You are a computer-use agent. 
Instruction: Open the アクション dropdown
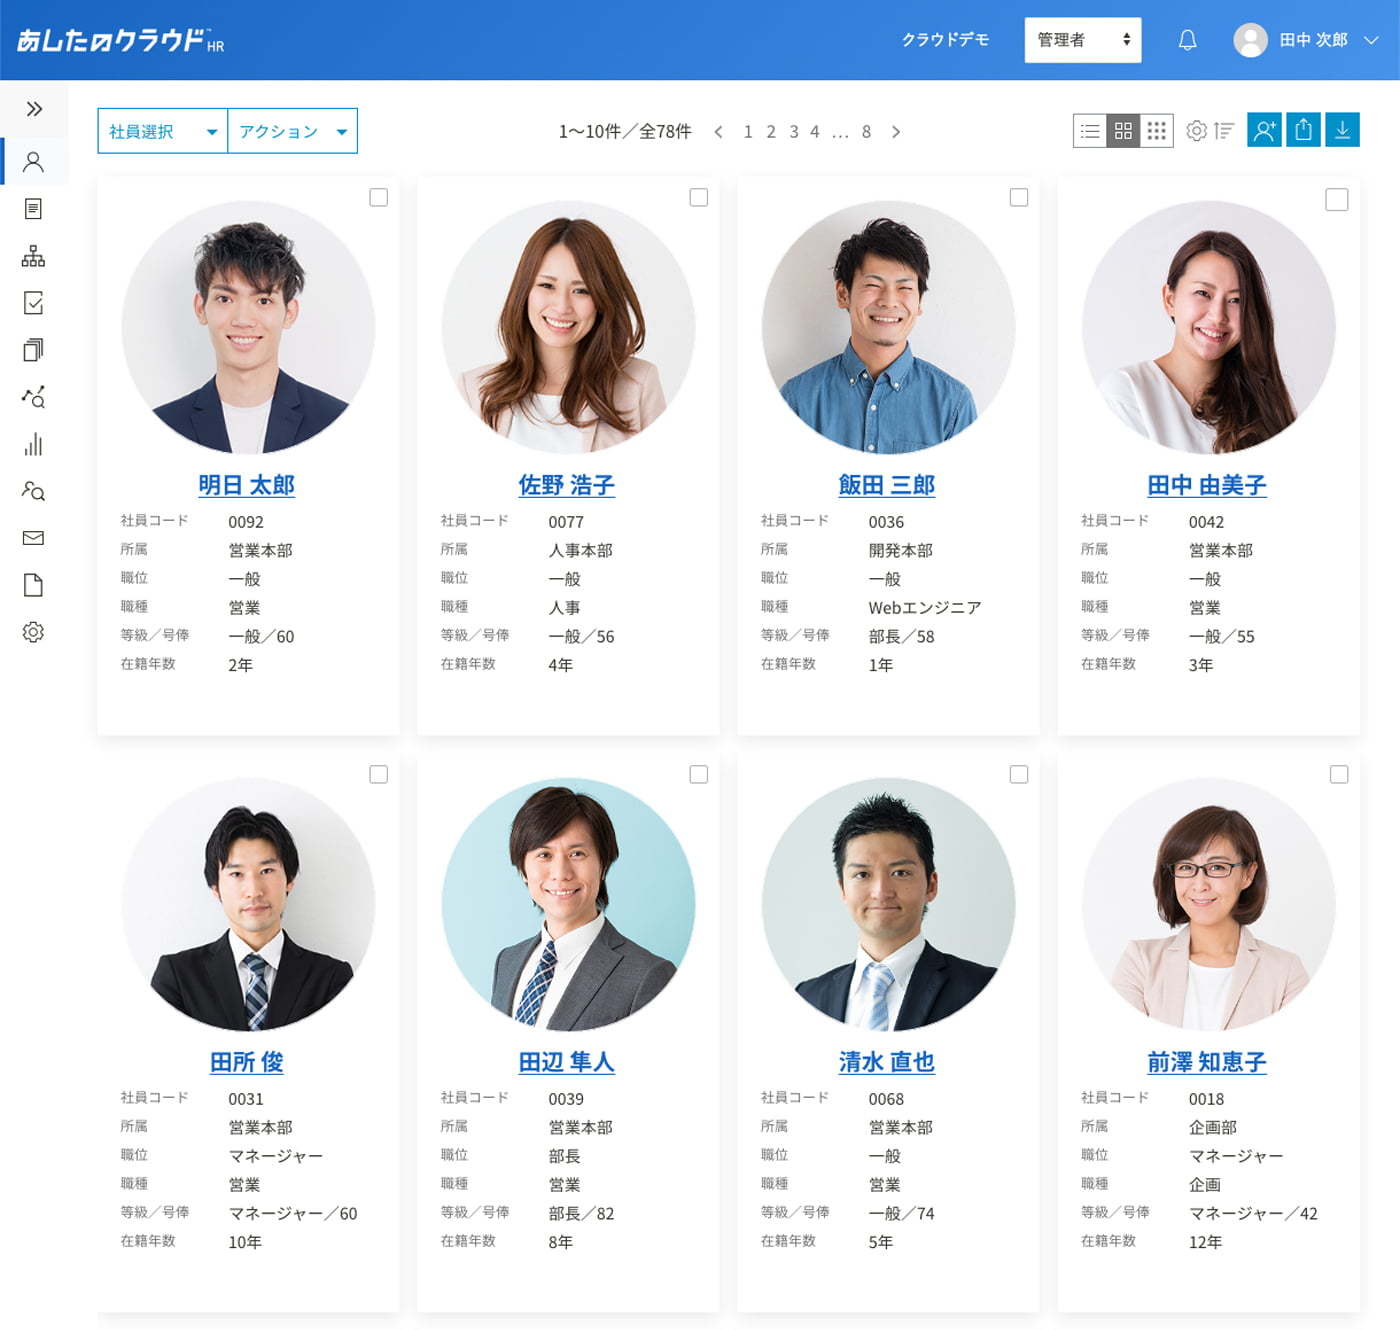[x=293, y=131]
